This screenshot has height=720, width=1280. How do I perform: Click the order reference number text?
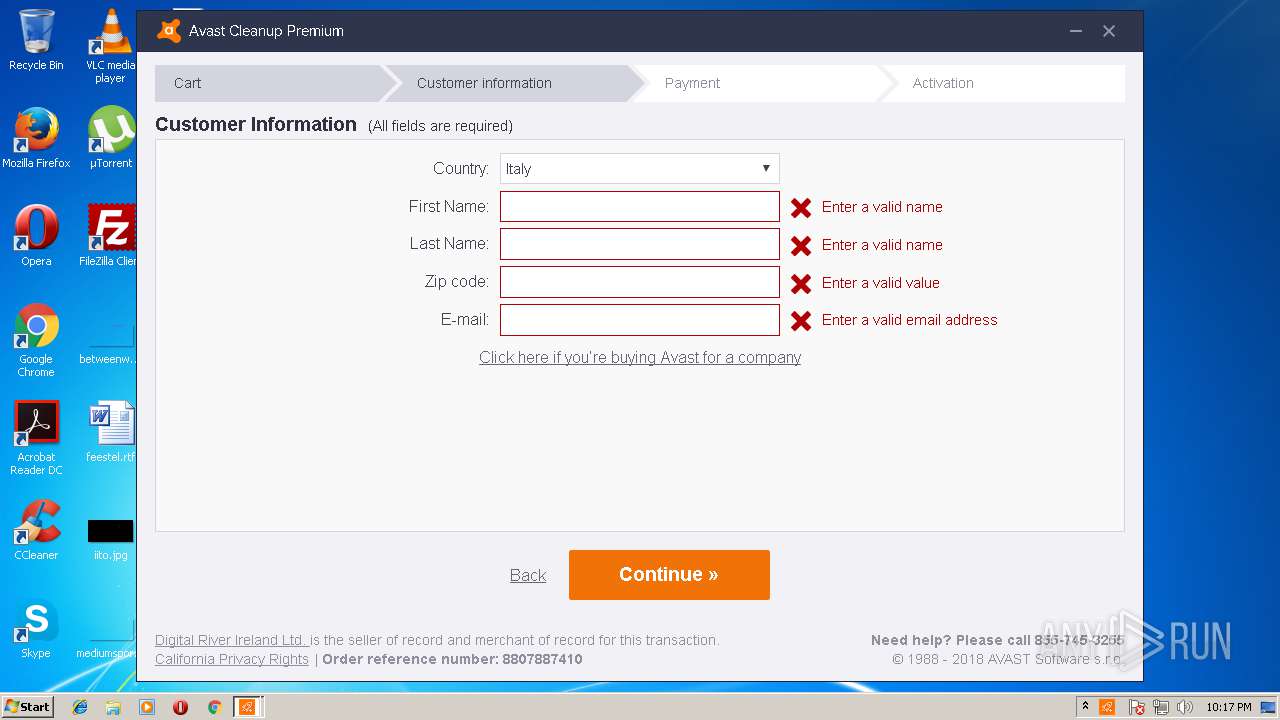(452, 659)
